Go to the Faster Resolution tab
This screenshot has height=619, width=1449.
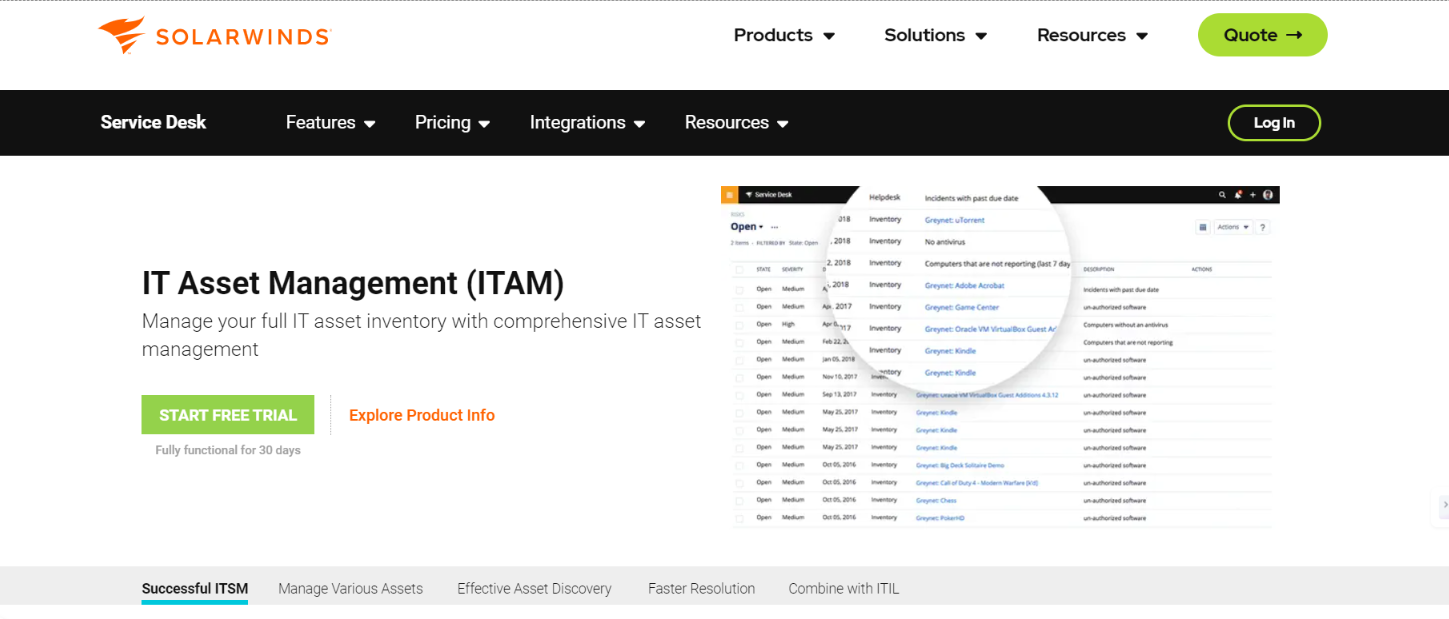(702, 589)
